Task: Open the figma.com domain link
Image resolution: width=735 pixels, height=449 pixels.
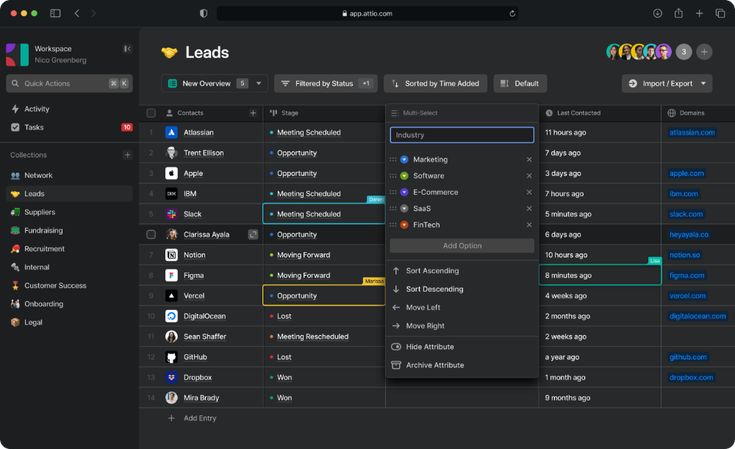Action: pyautogui.click(x=687, y=276)
